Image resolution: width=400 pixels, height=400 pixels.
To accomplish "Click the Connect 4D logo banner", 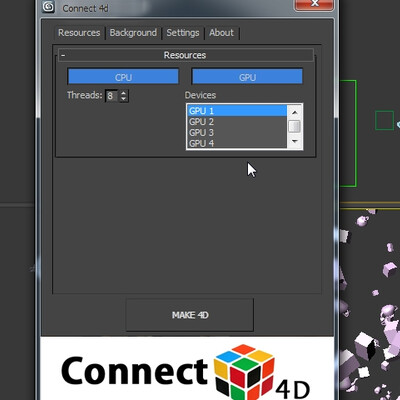I will 187,369.
